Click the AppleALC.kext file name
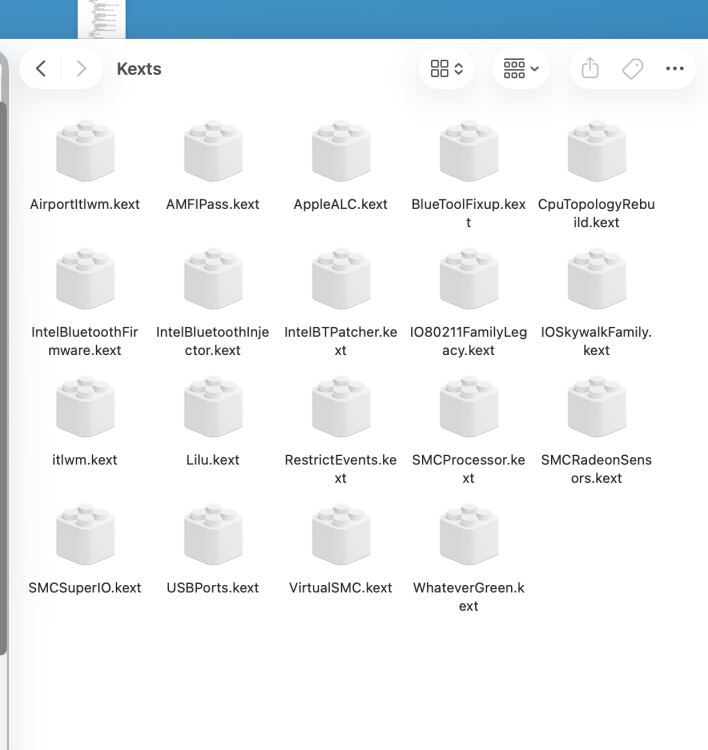Viewport: 708px width, 750px height. click(x=341, y=204)
